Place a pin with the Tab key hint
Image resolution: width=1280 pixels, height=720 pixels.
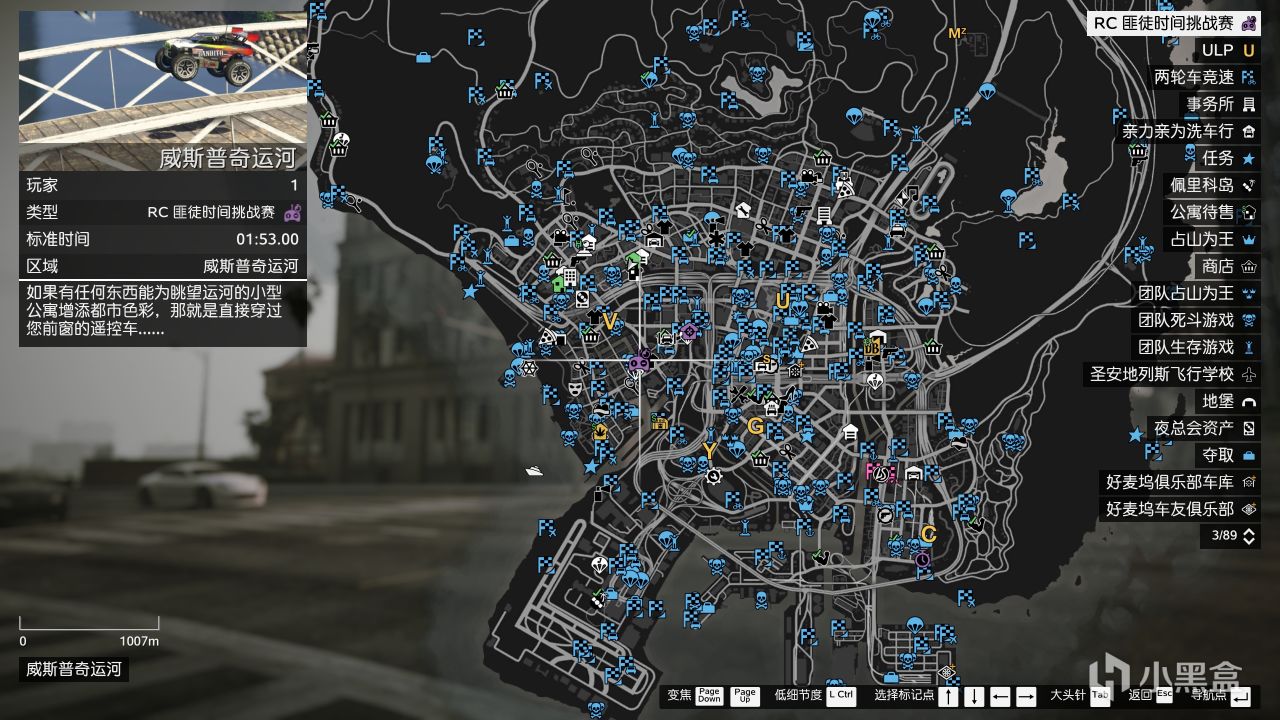[1100, 695]
